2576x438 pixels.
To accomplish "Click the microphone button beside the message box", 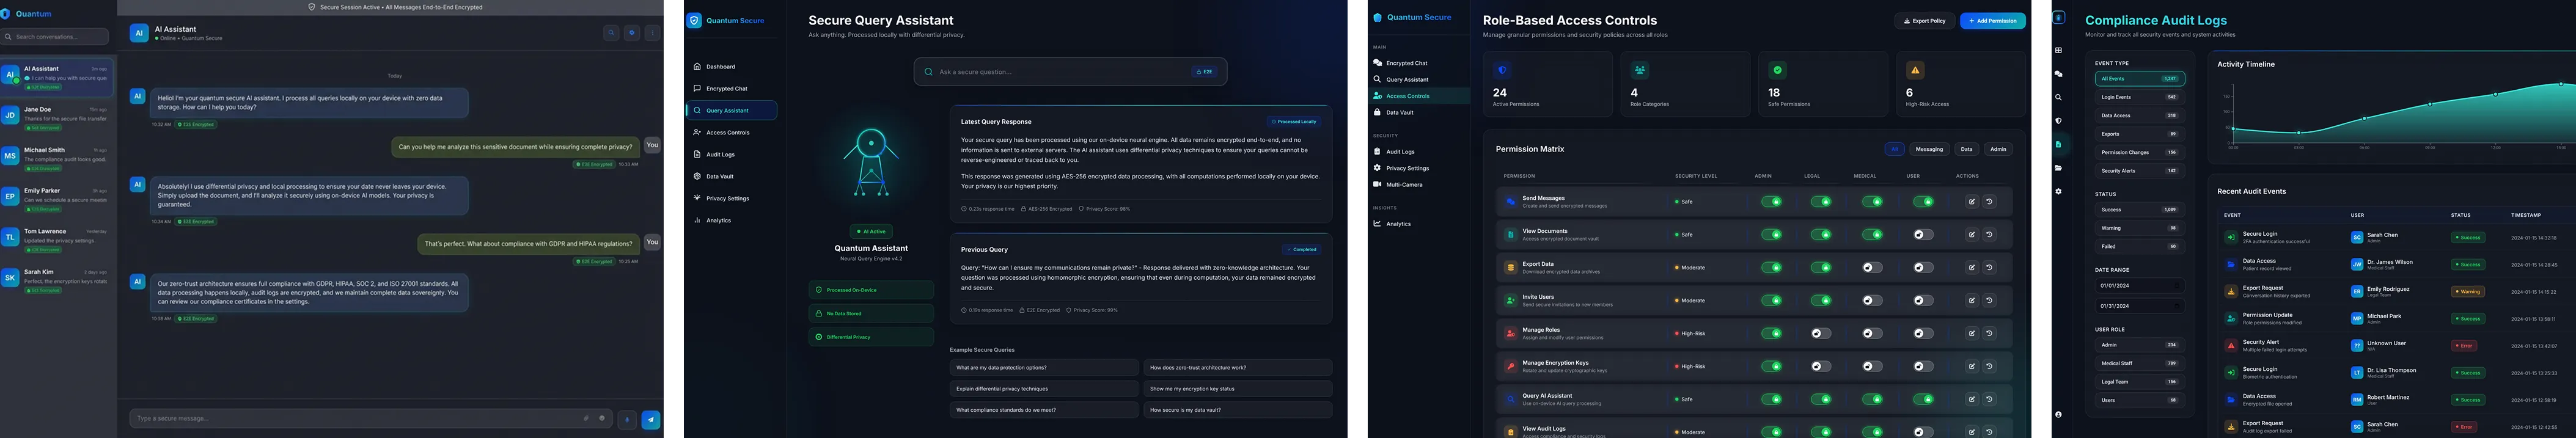I will point(627,419).
